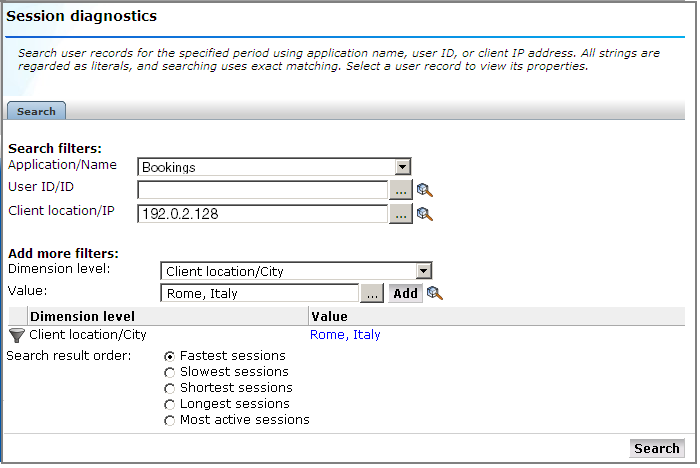Focus the Client location/IP field with 192.0.2.128
The image size is (700, 468).
click(x=262, y=214)
